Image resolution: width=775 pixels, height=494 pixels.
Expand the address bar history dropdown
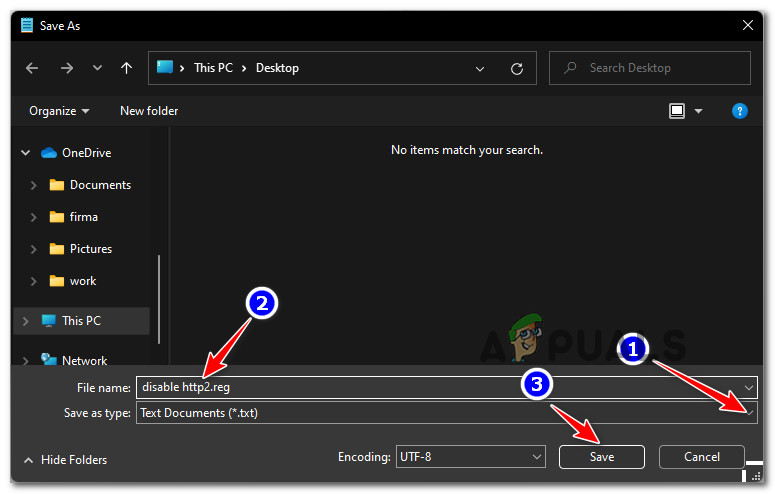click(479, 69)
